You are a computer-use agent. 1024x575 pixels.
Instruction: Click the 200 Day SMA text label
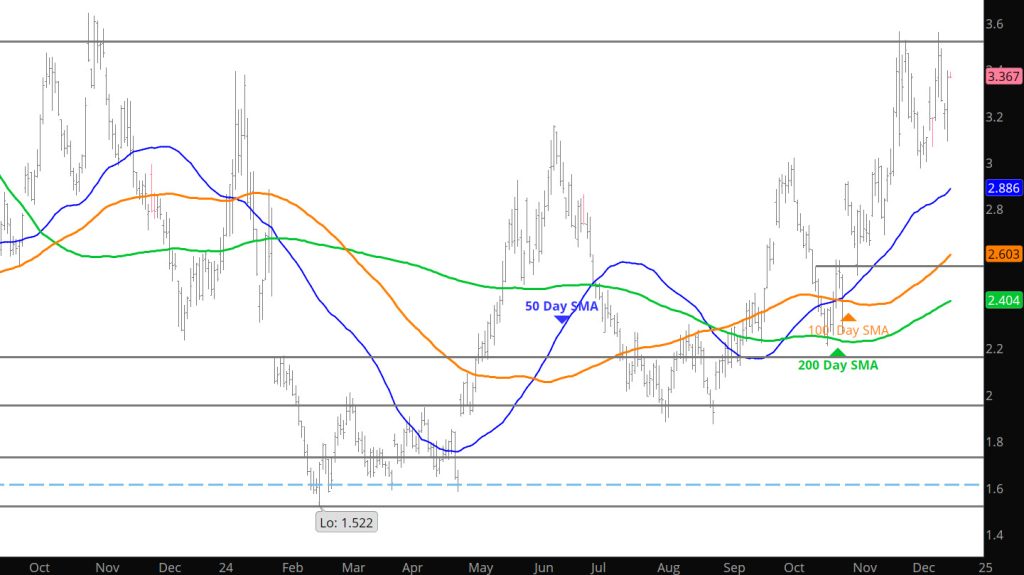838,366
